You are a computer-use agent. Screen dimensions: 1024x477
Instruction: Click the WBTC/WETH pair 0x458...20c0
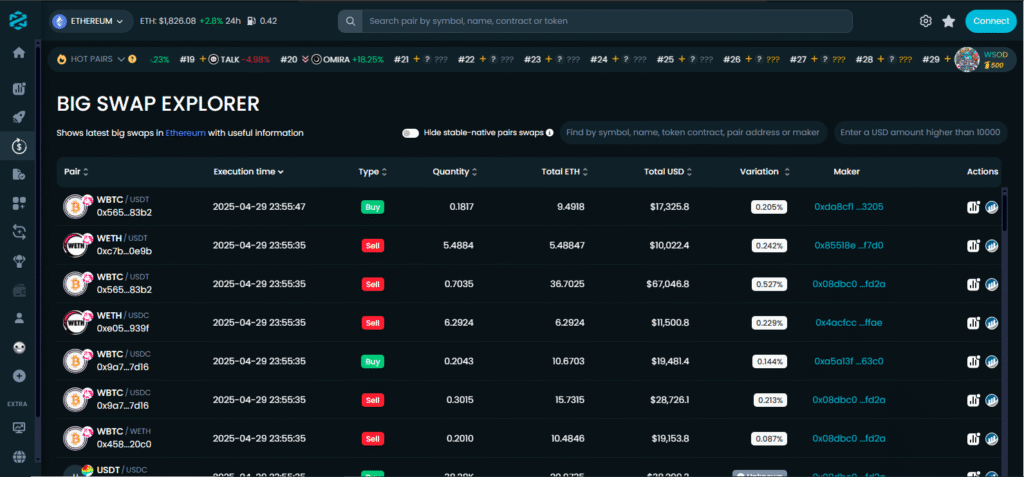123,444
